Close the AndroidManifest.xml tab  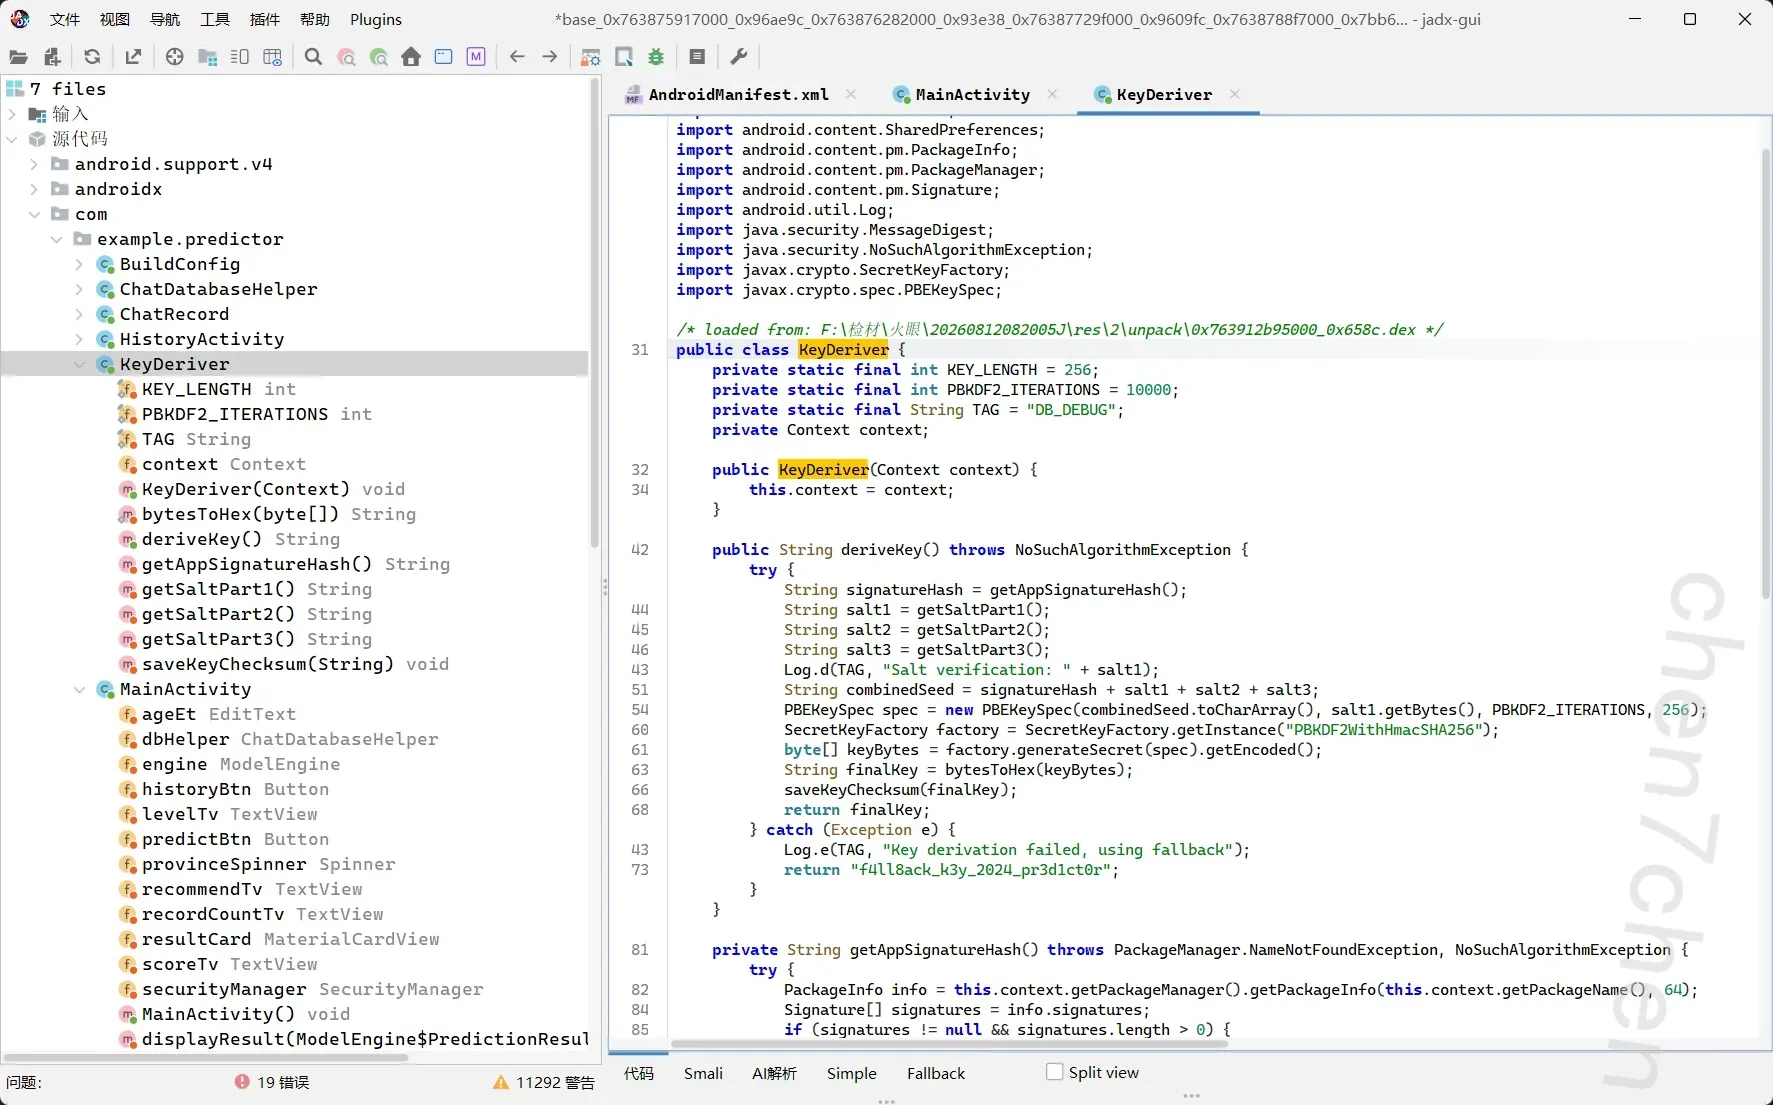[851, 94]
